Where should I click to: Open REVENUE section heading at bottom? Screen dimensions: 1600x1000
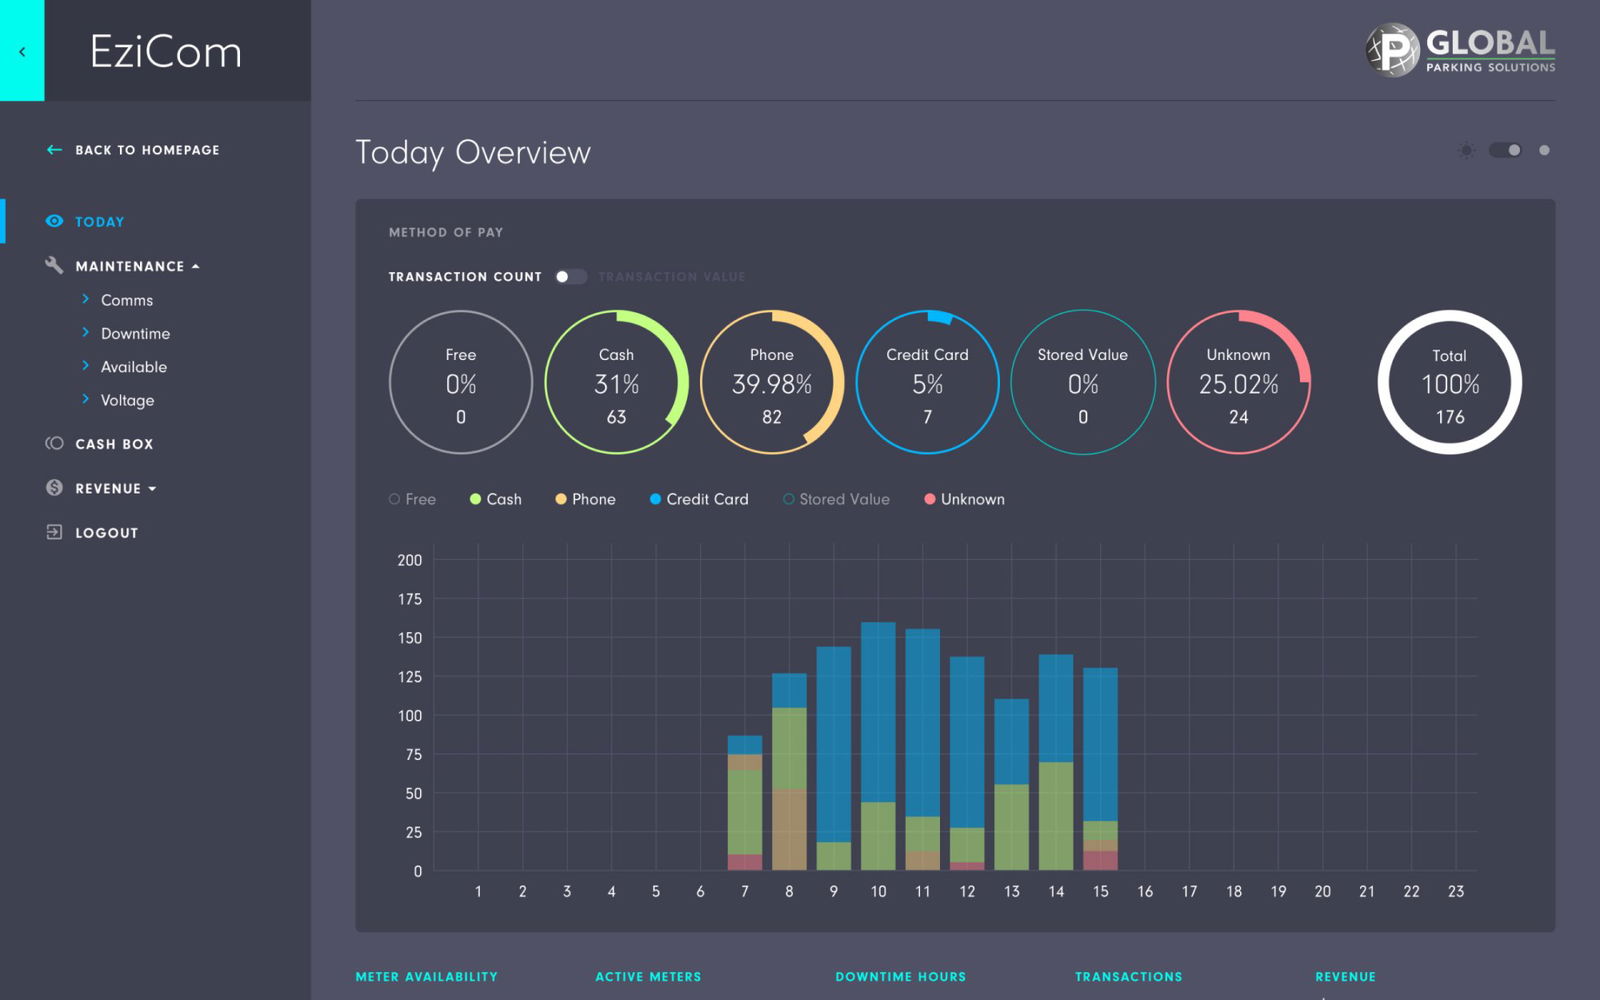[x=1346, y=977]
